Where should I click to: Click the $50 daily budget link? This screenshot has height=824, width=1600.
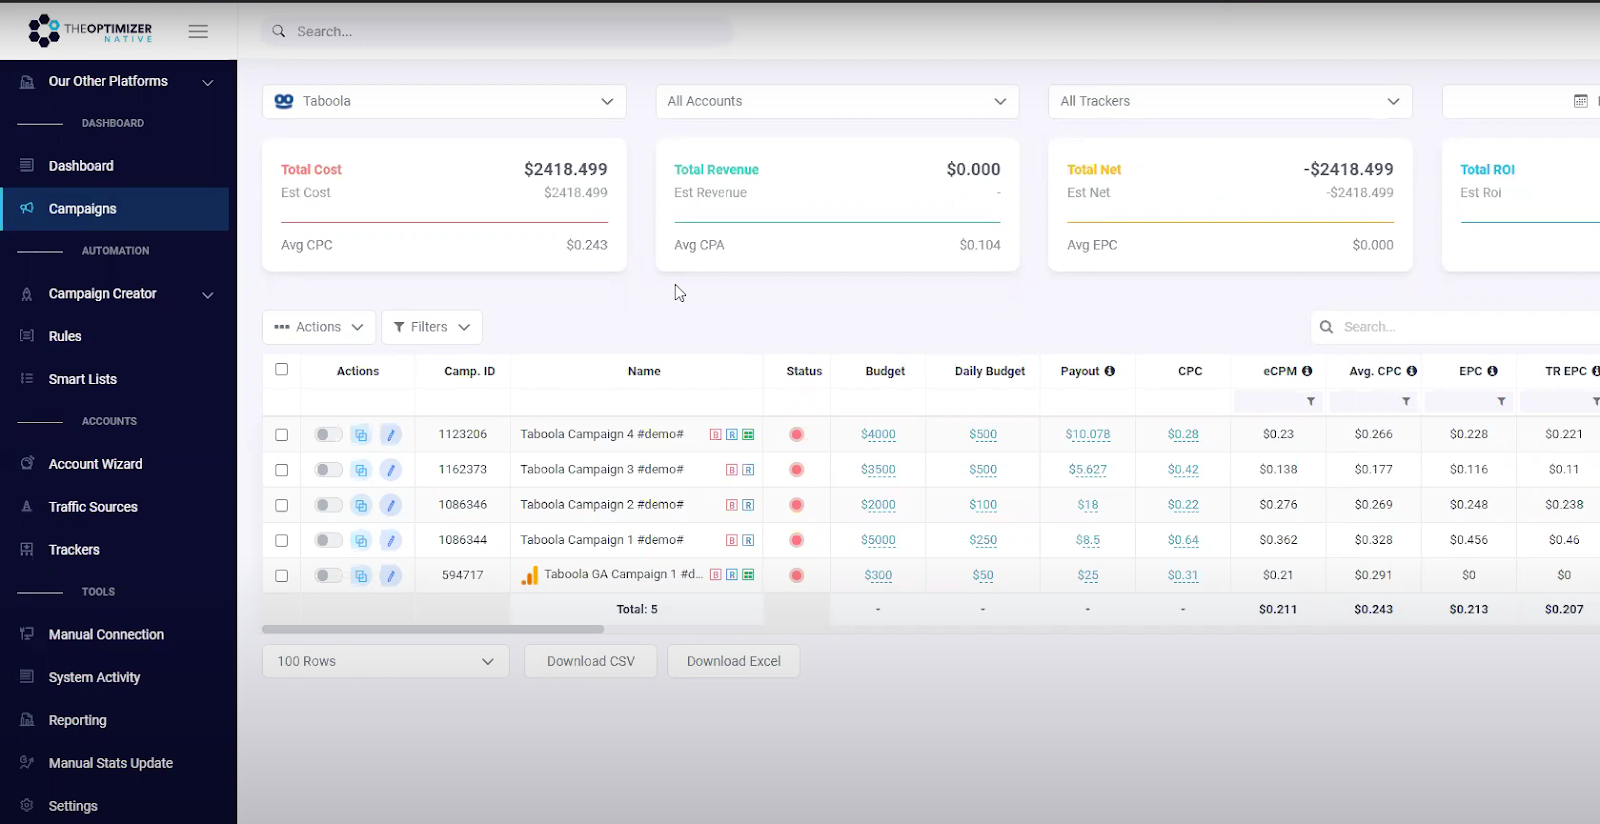click(983, 575)
